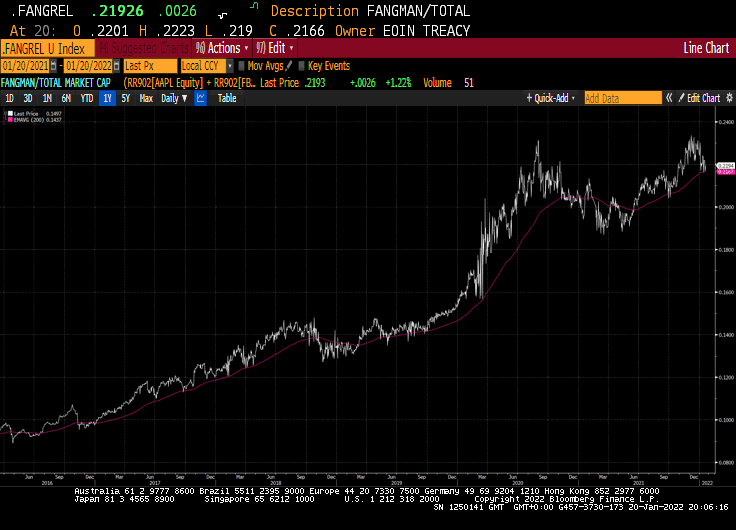
Task: Click the last price axis value label
Action: click(x=726, y=166)
